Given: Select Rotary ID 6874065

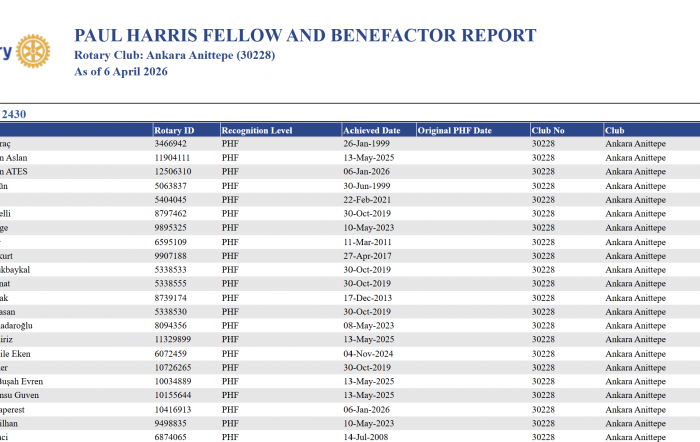Looking at the screenshot, I should point(171,437).
